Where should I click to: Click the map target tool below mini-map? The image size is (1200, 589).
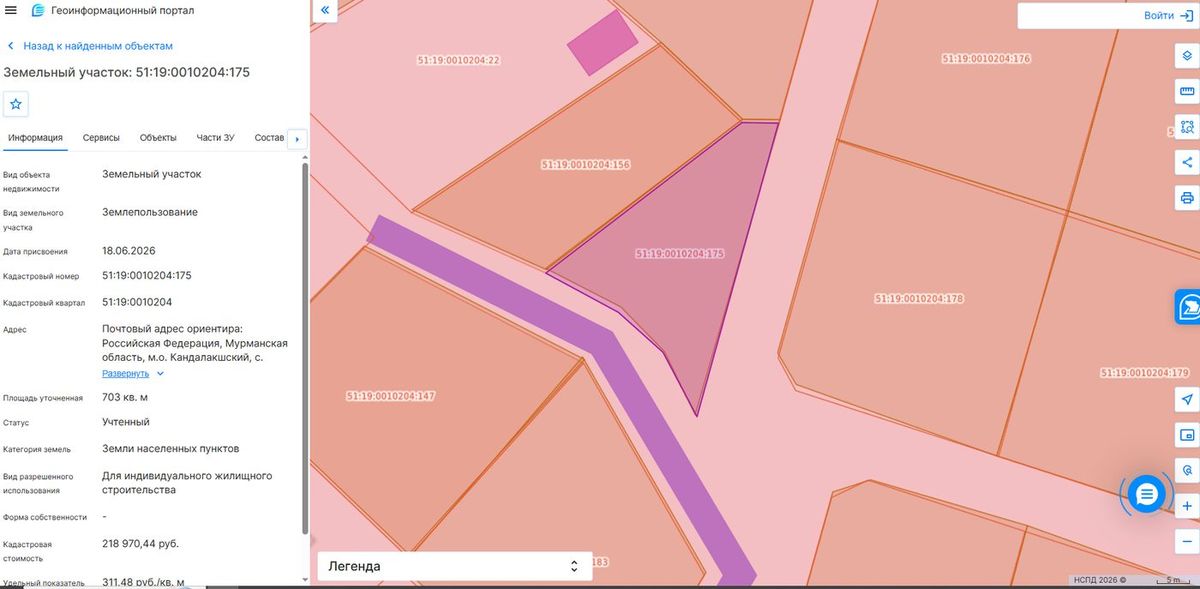1187,469
